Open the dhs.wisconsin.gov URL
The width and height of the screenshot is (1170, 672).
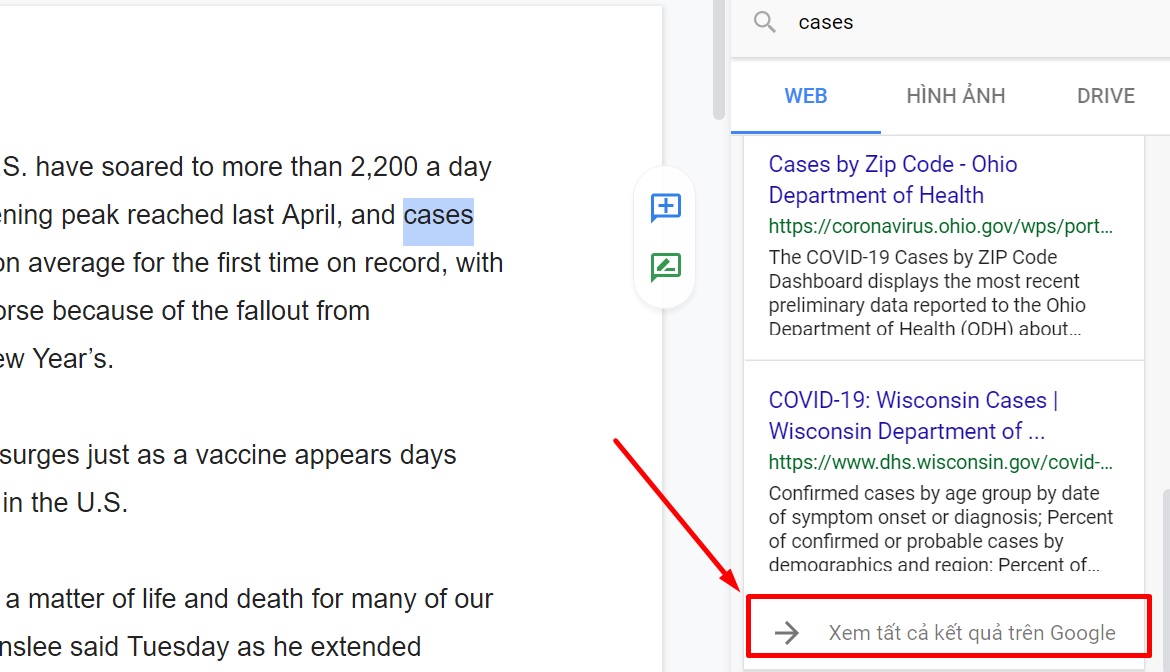tap(940, 462)
